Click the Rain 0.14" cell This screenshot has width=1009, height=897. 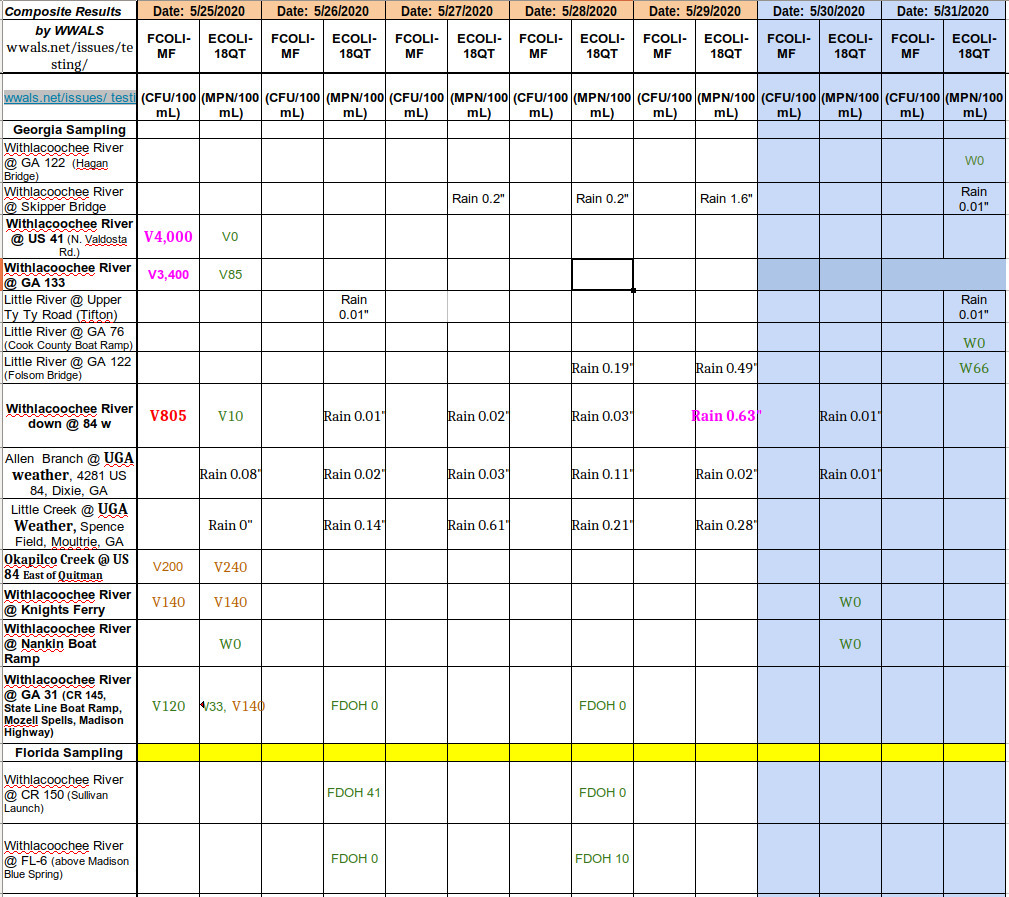[x=354, y=525]
